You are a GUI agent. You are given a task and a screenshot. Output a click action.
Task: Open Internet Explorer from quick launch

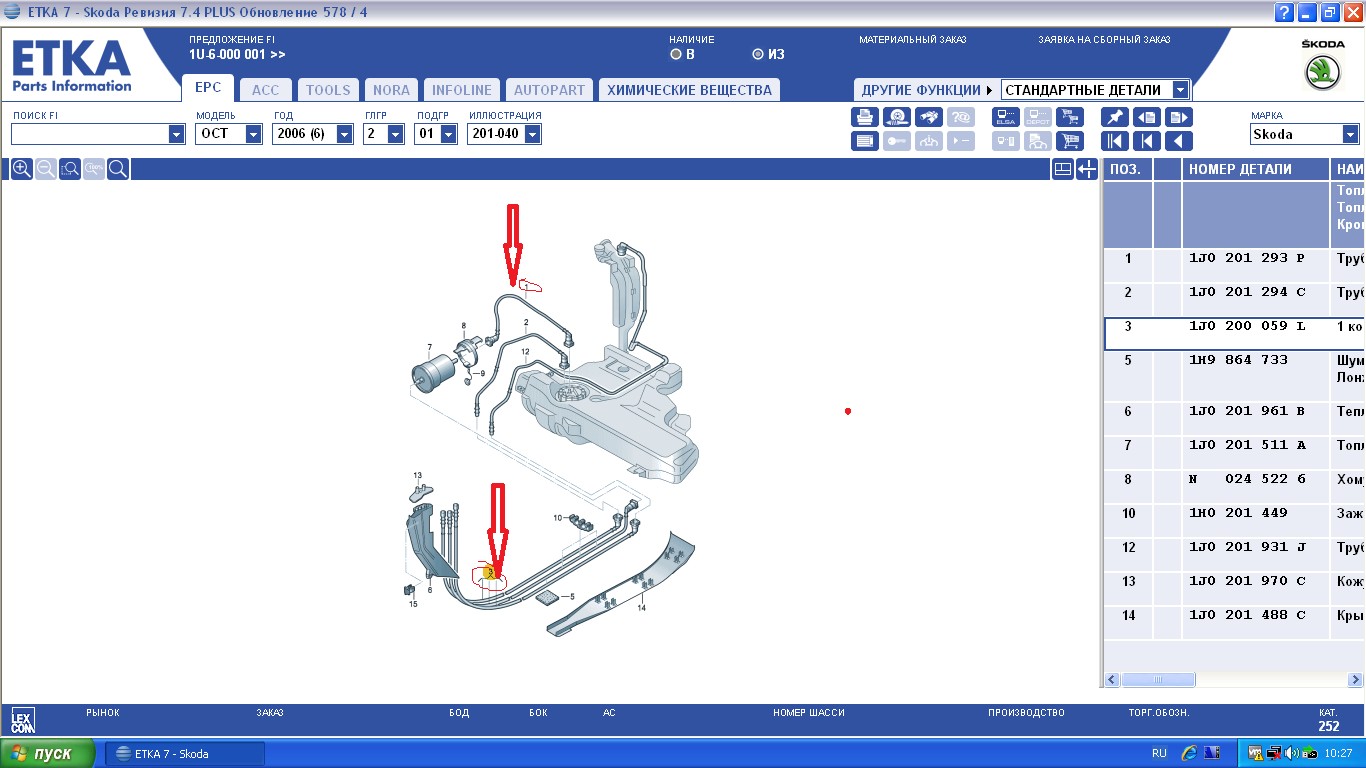pos(1189,753)
